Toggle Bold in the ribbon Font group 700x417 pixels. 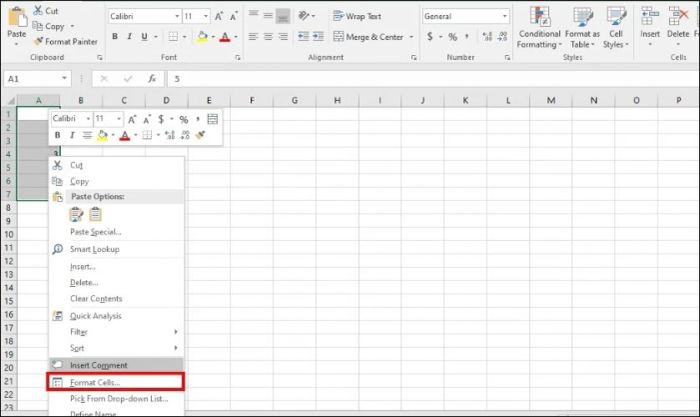point(115,37)
